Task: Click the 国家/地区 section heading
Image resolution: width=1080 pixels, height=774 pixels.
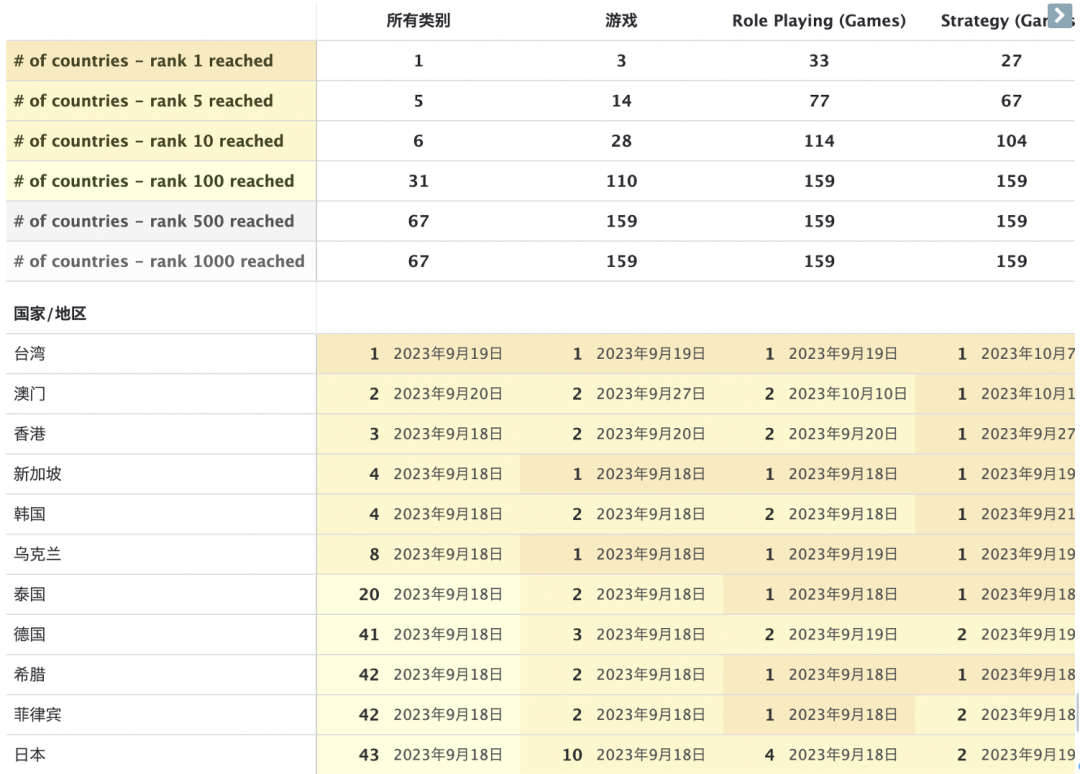Action: 50,314
